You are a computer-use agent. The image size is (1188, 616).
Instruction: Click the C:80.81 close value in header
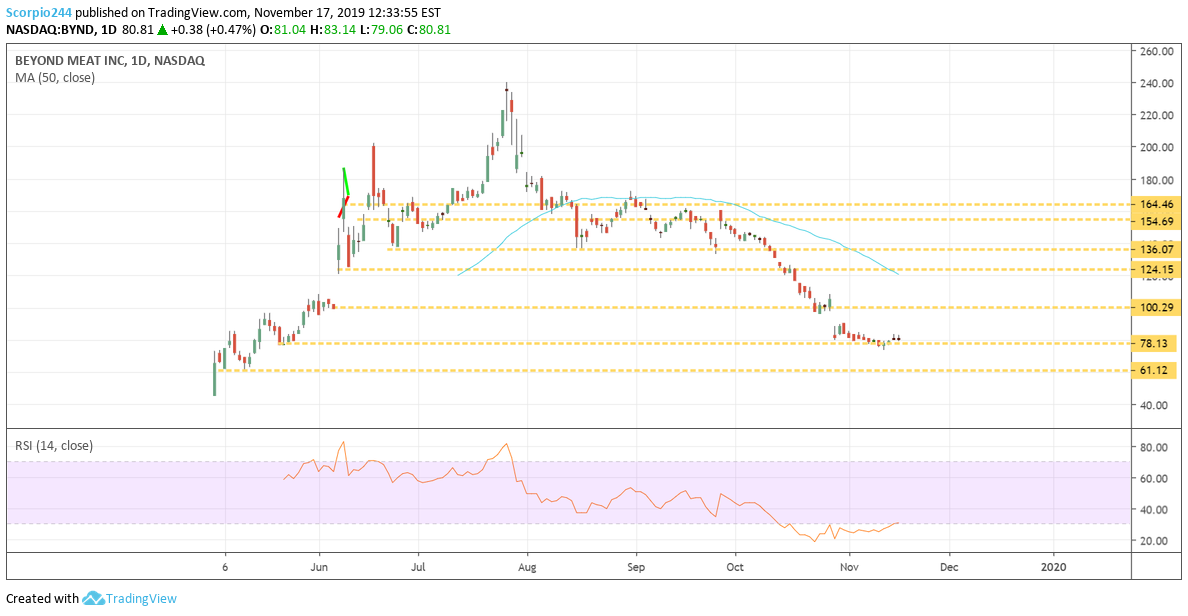tap(431, 30)
